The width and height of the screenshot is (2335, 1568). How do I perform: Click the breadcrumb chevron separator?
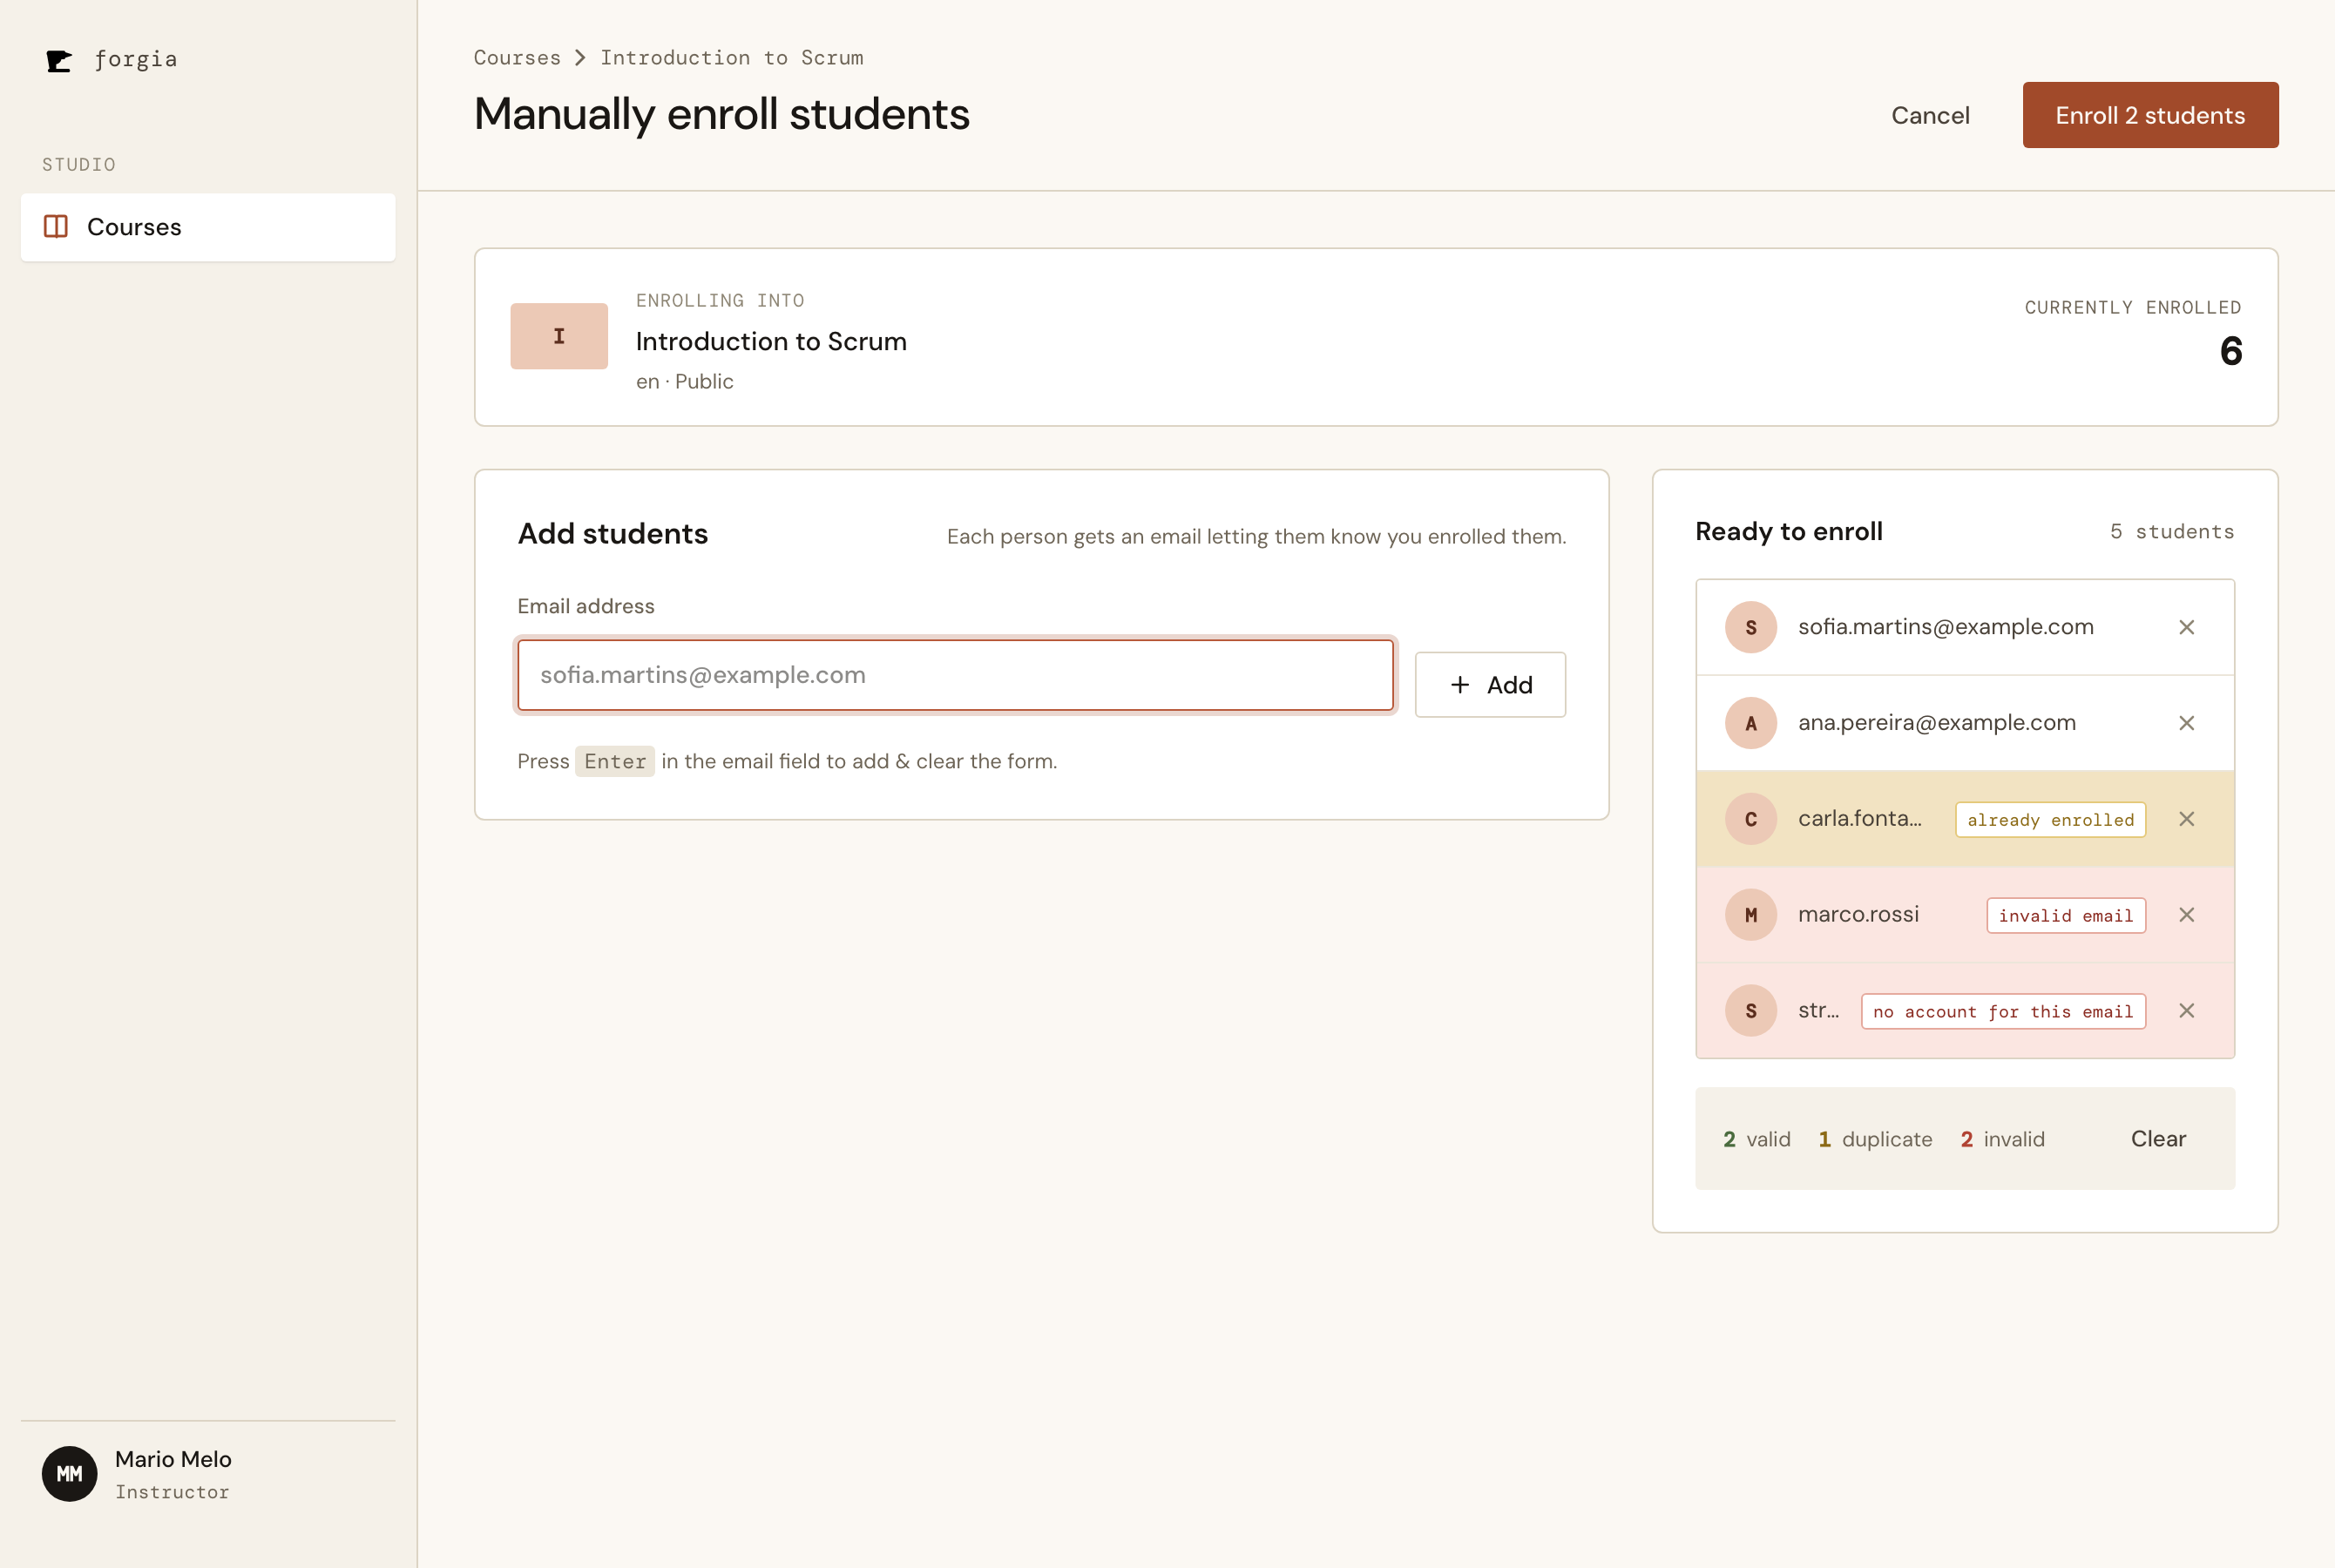[580, 58]
